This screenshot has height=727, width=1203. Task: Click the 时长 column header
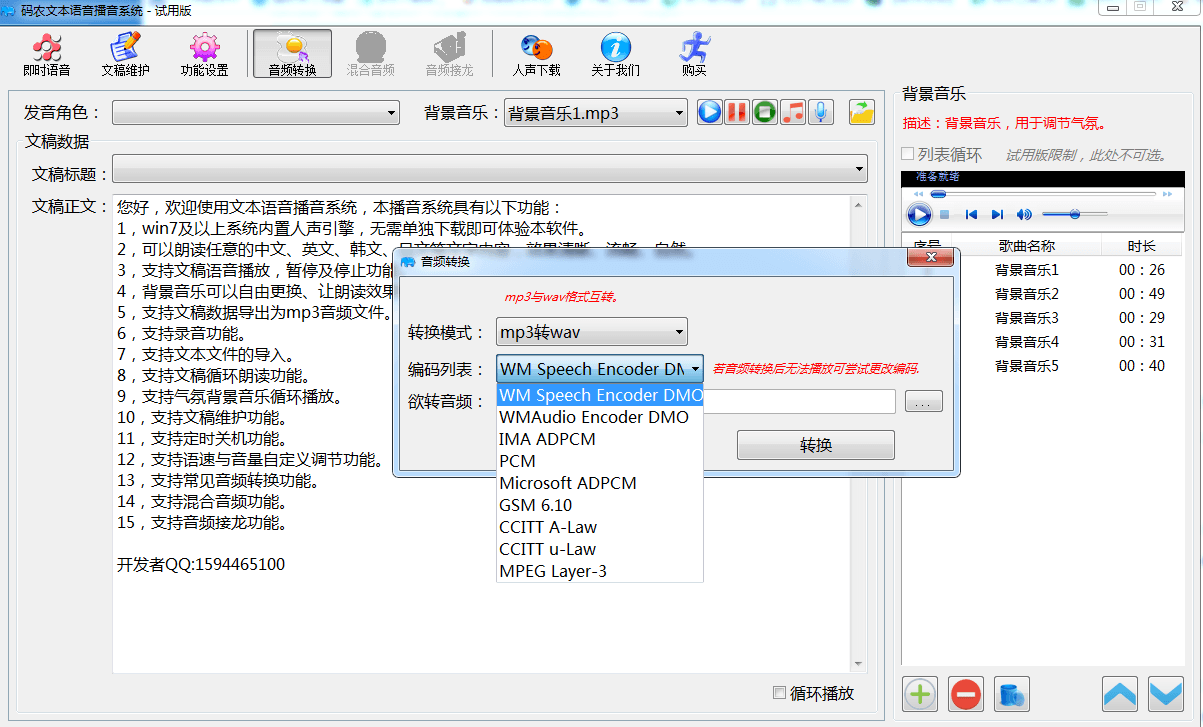[1142, 246]
